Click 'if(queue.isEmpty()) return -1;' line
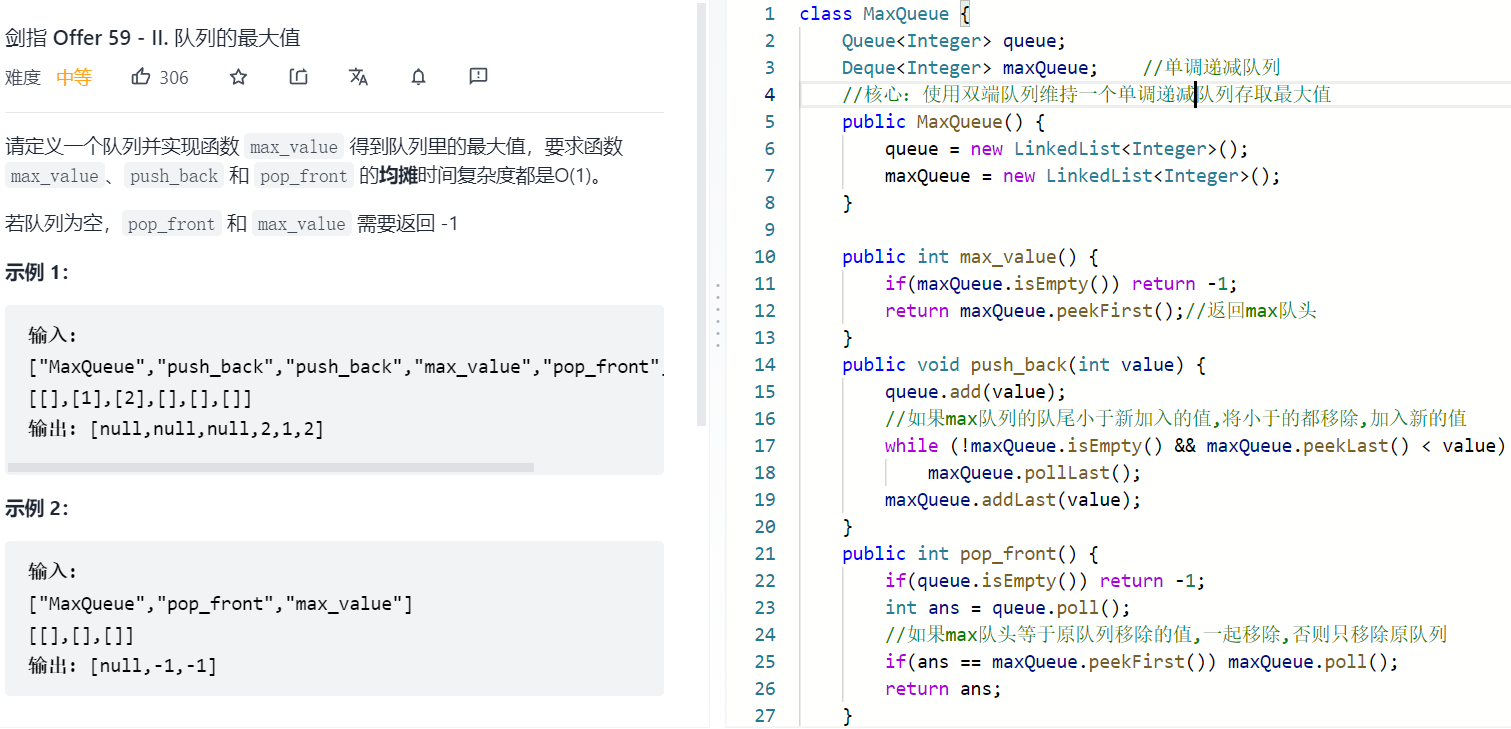This screenshot has width=1511, height=729. (x=1045, y=581)
